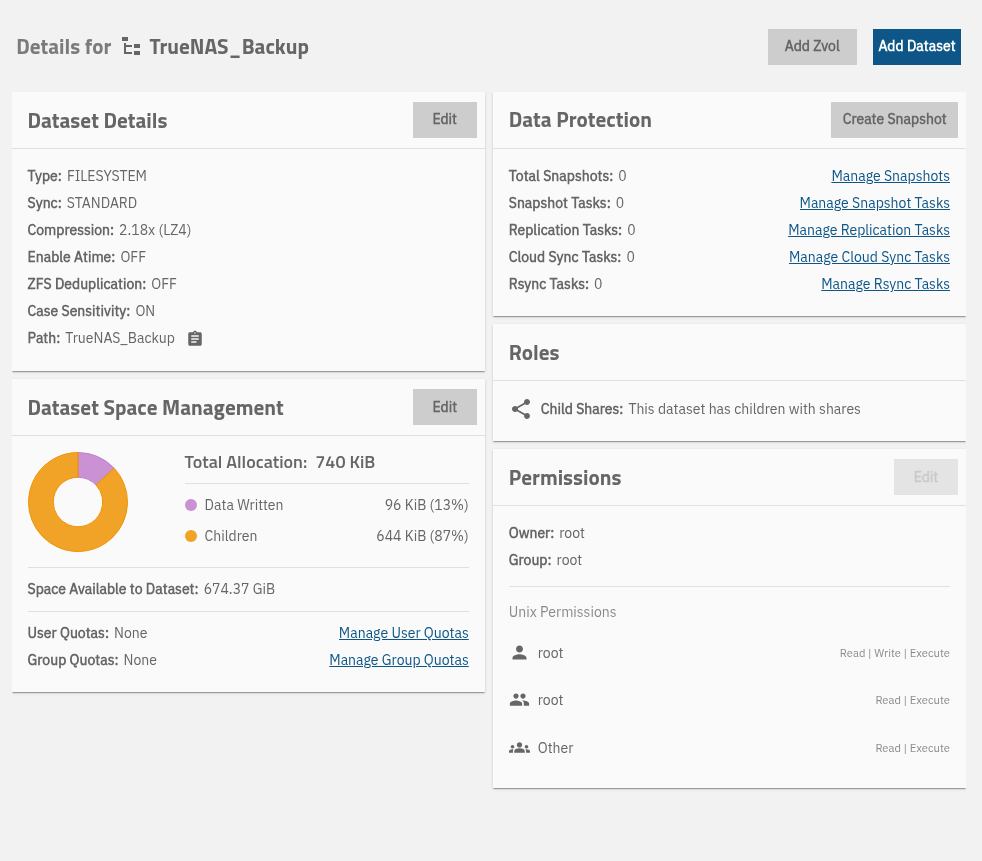The width and height of the screenshot is (982, 861).
Task: Click the Permissions Edit button
Action: [925, 477]
